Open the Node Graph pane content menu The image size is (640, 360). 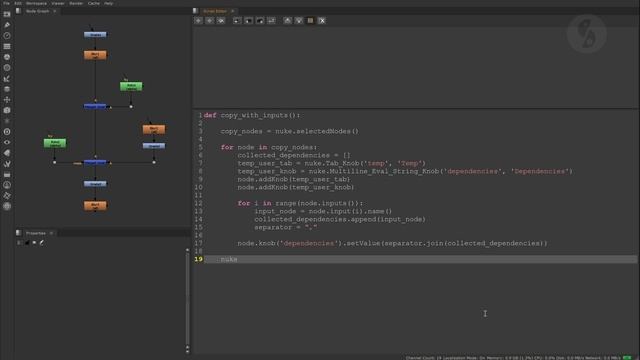click(x=18, y=11)
